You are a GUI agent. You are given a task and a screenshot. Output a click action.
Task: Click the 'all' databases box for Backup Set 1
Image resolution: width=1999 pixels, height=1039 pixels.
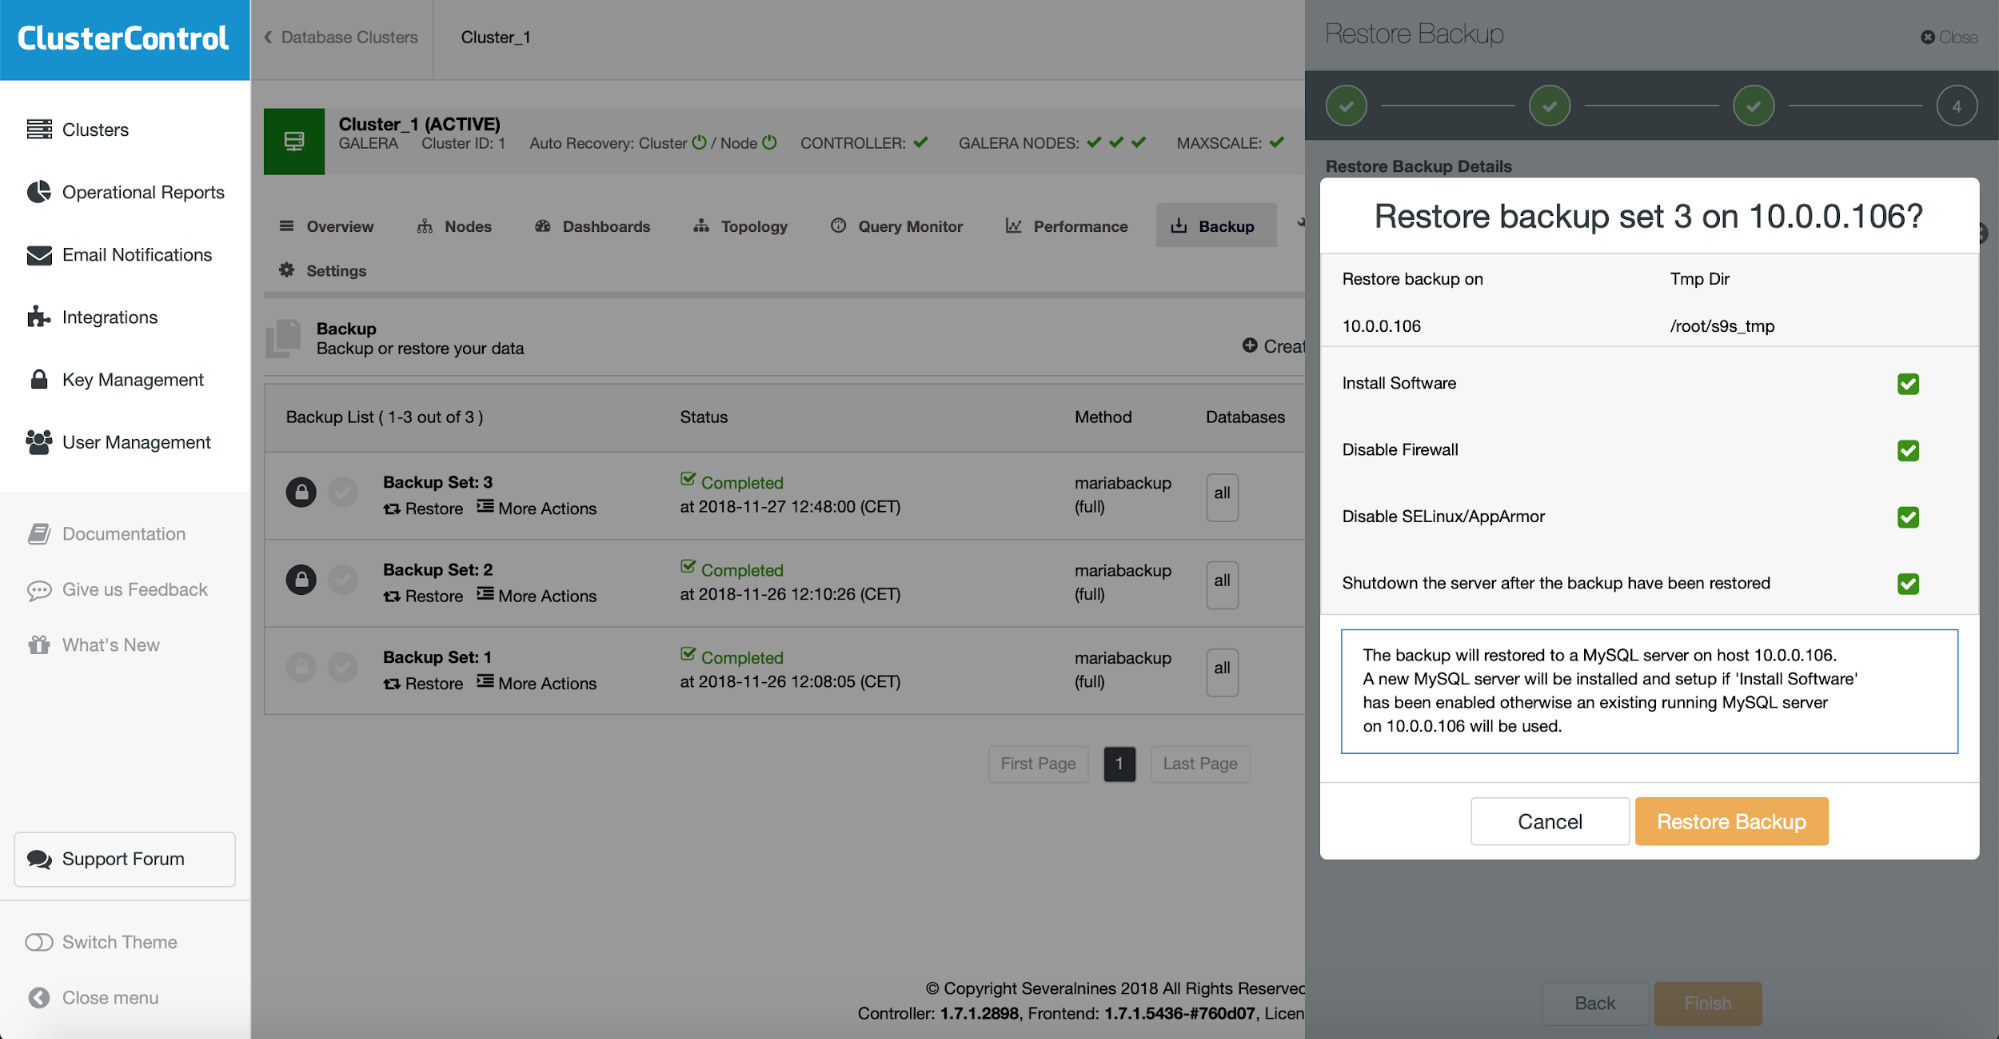click(1222, 672)
